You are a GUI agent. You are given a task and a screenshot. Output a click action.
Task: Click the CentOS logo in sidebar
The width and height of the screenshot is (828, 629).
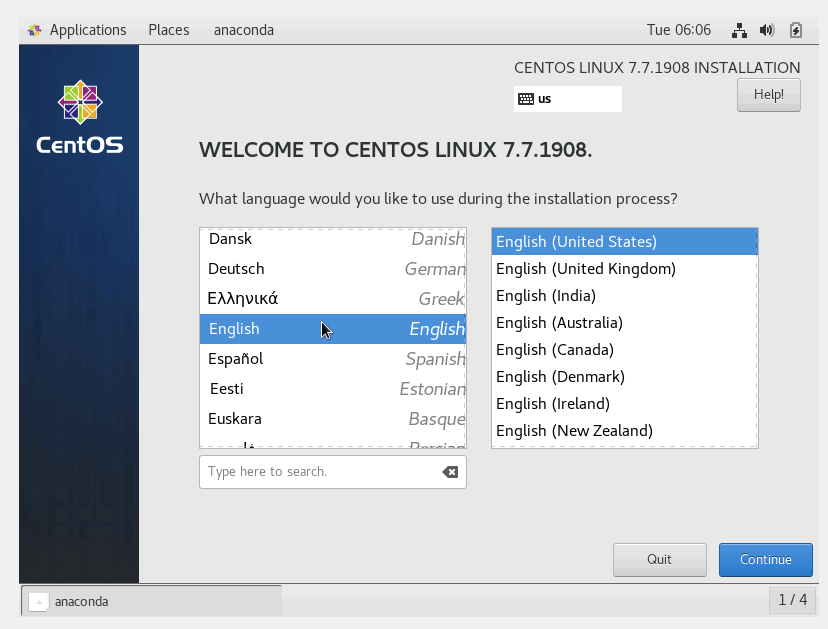tap(80, 117)
